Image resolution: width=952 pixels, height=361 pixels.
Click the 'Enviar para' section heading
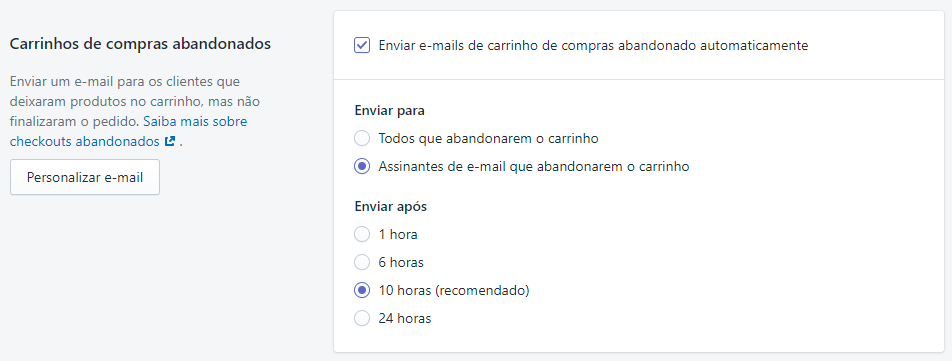click(389, 111)
